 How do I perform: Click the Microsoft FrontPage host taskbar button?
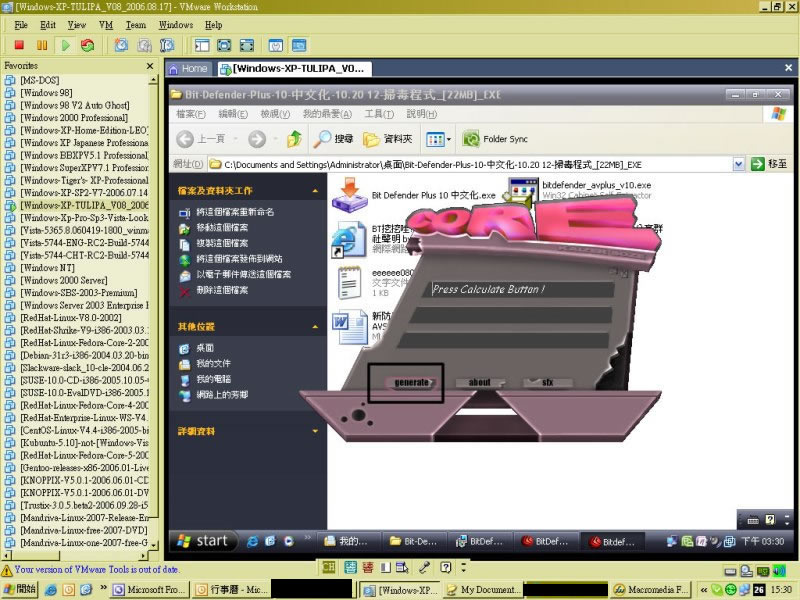tap(150, 589)
